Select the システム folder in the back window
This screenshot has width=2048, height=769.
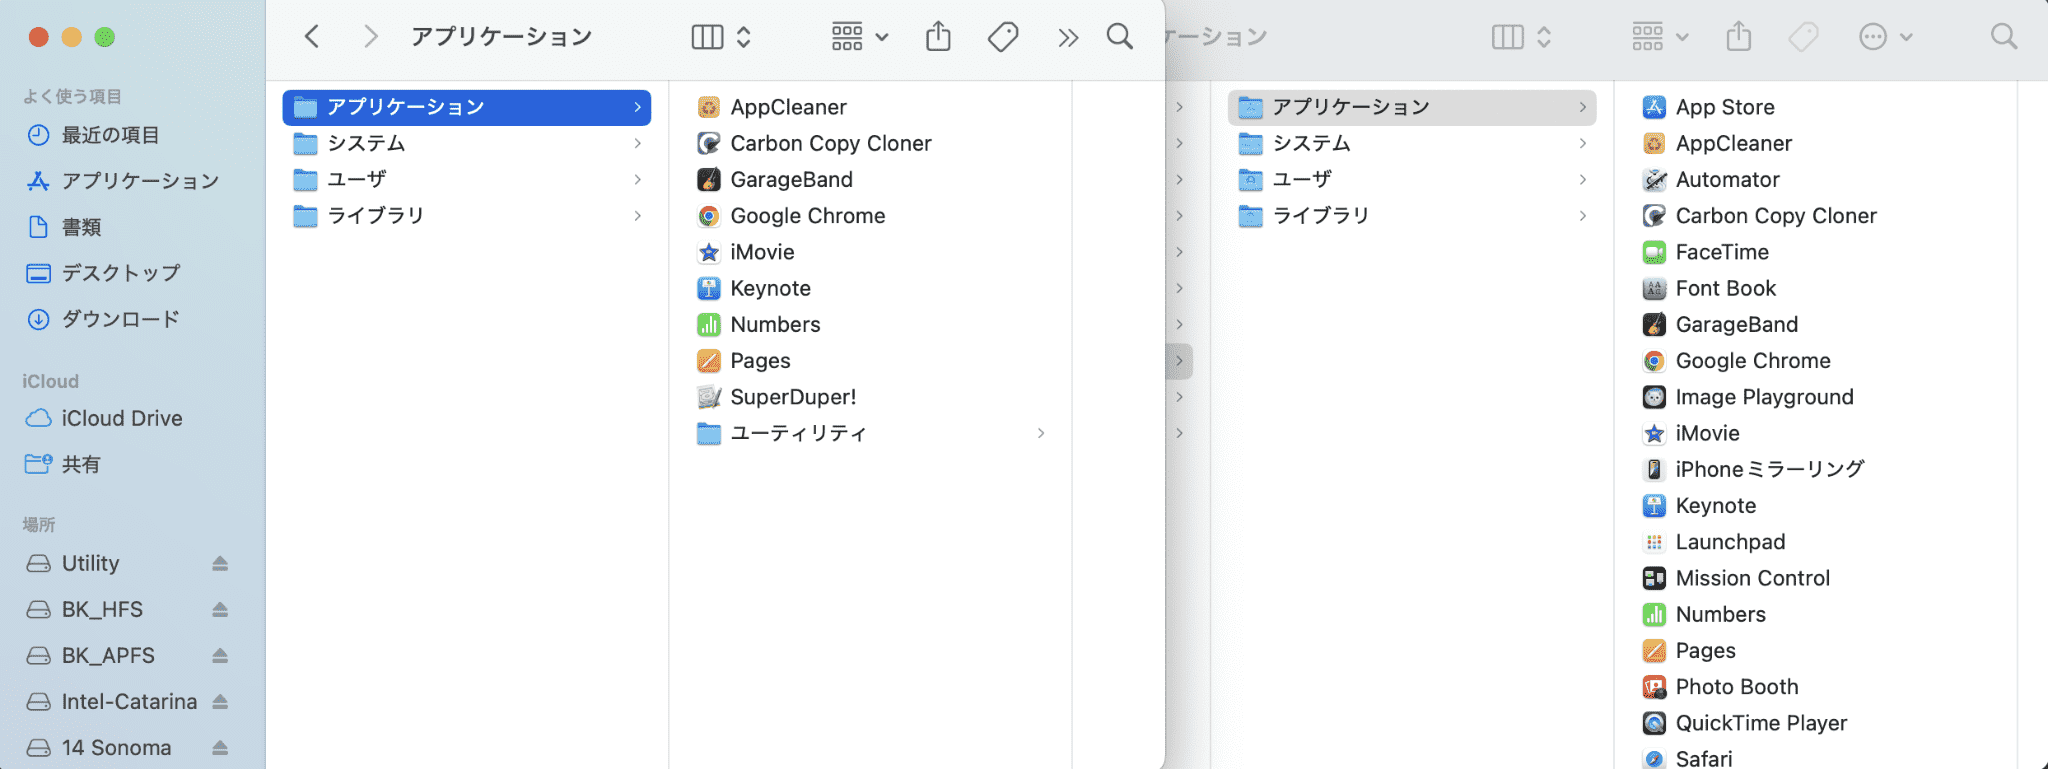[x=1412, y=143]
